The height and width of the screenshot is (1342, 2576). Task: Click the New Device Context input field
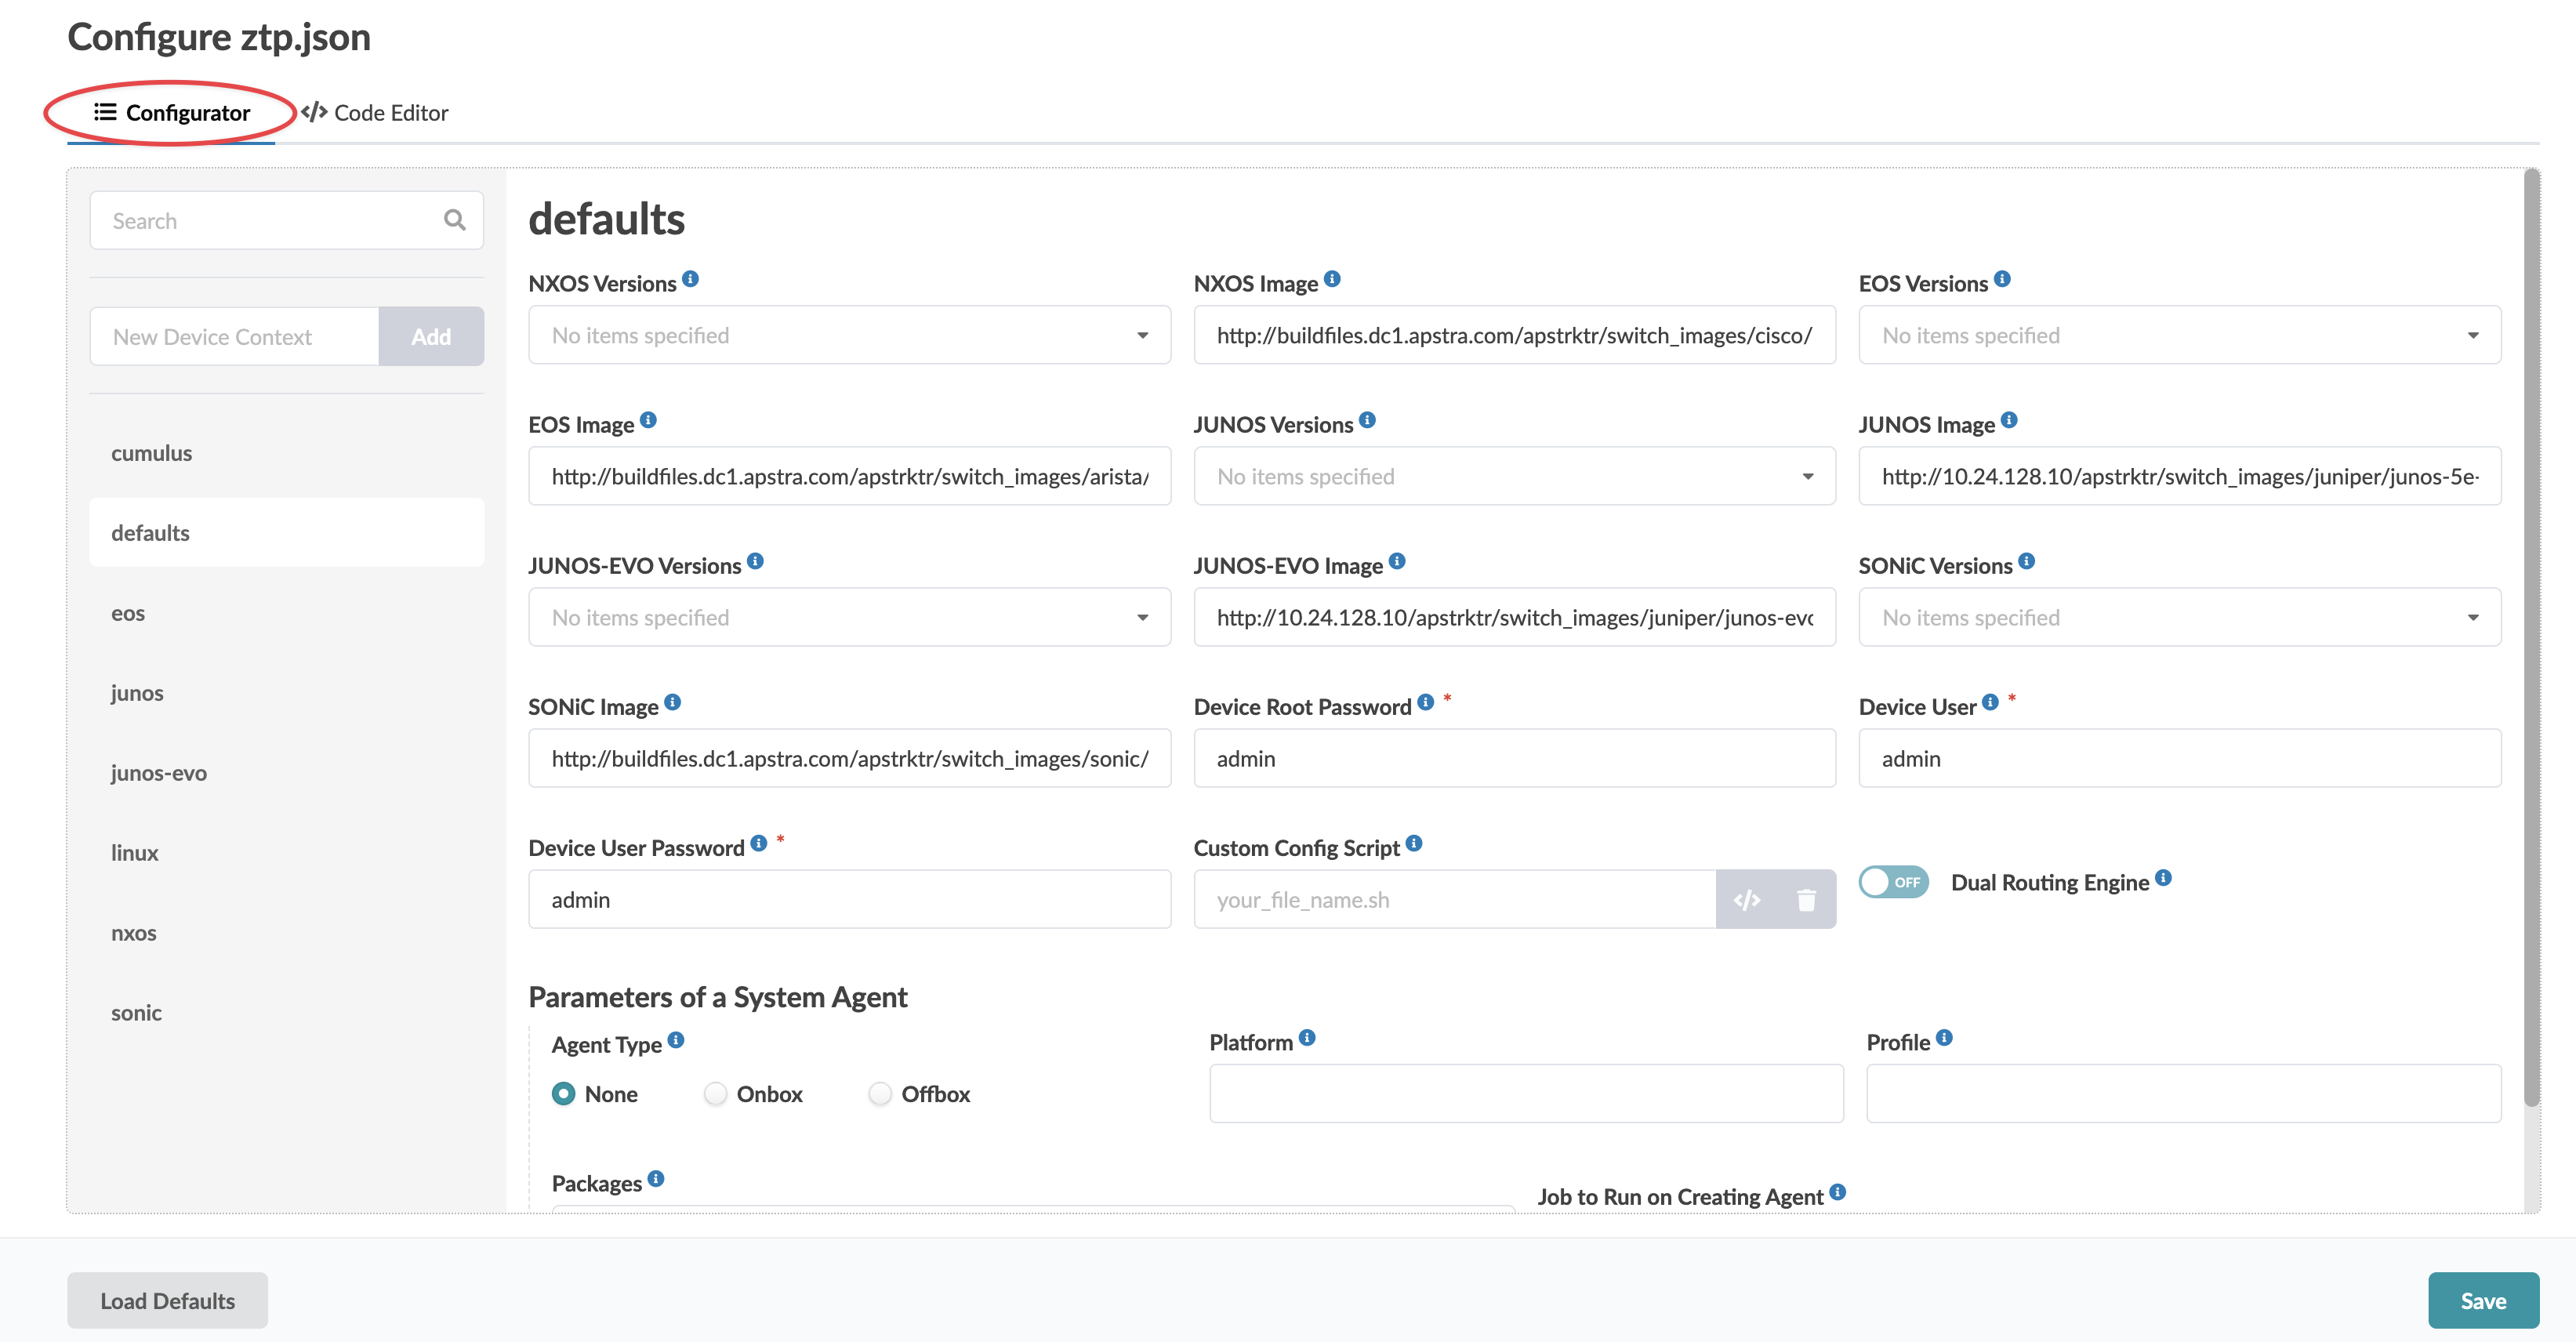tap(234, 337)
